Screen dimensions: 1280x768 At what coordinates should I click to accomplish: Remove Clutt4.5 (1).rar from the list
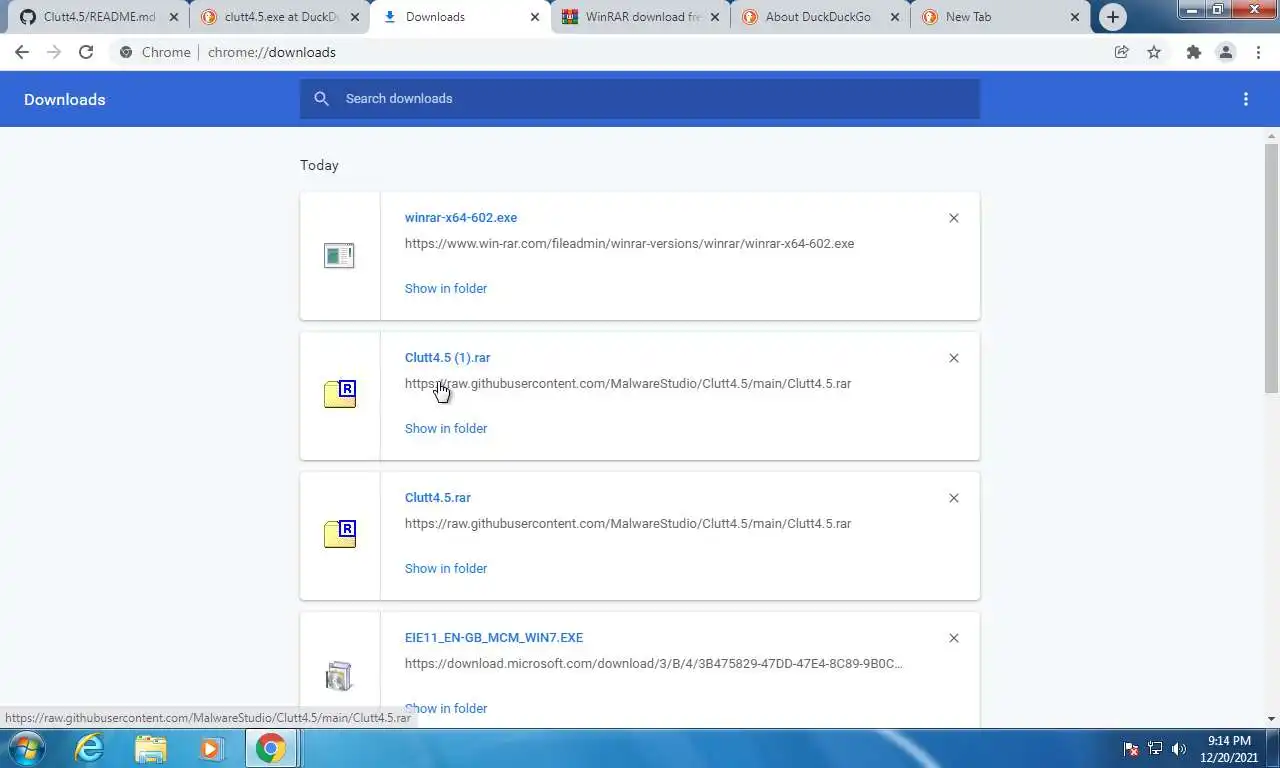pyautogui.click(x=954, y=358)
